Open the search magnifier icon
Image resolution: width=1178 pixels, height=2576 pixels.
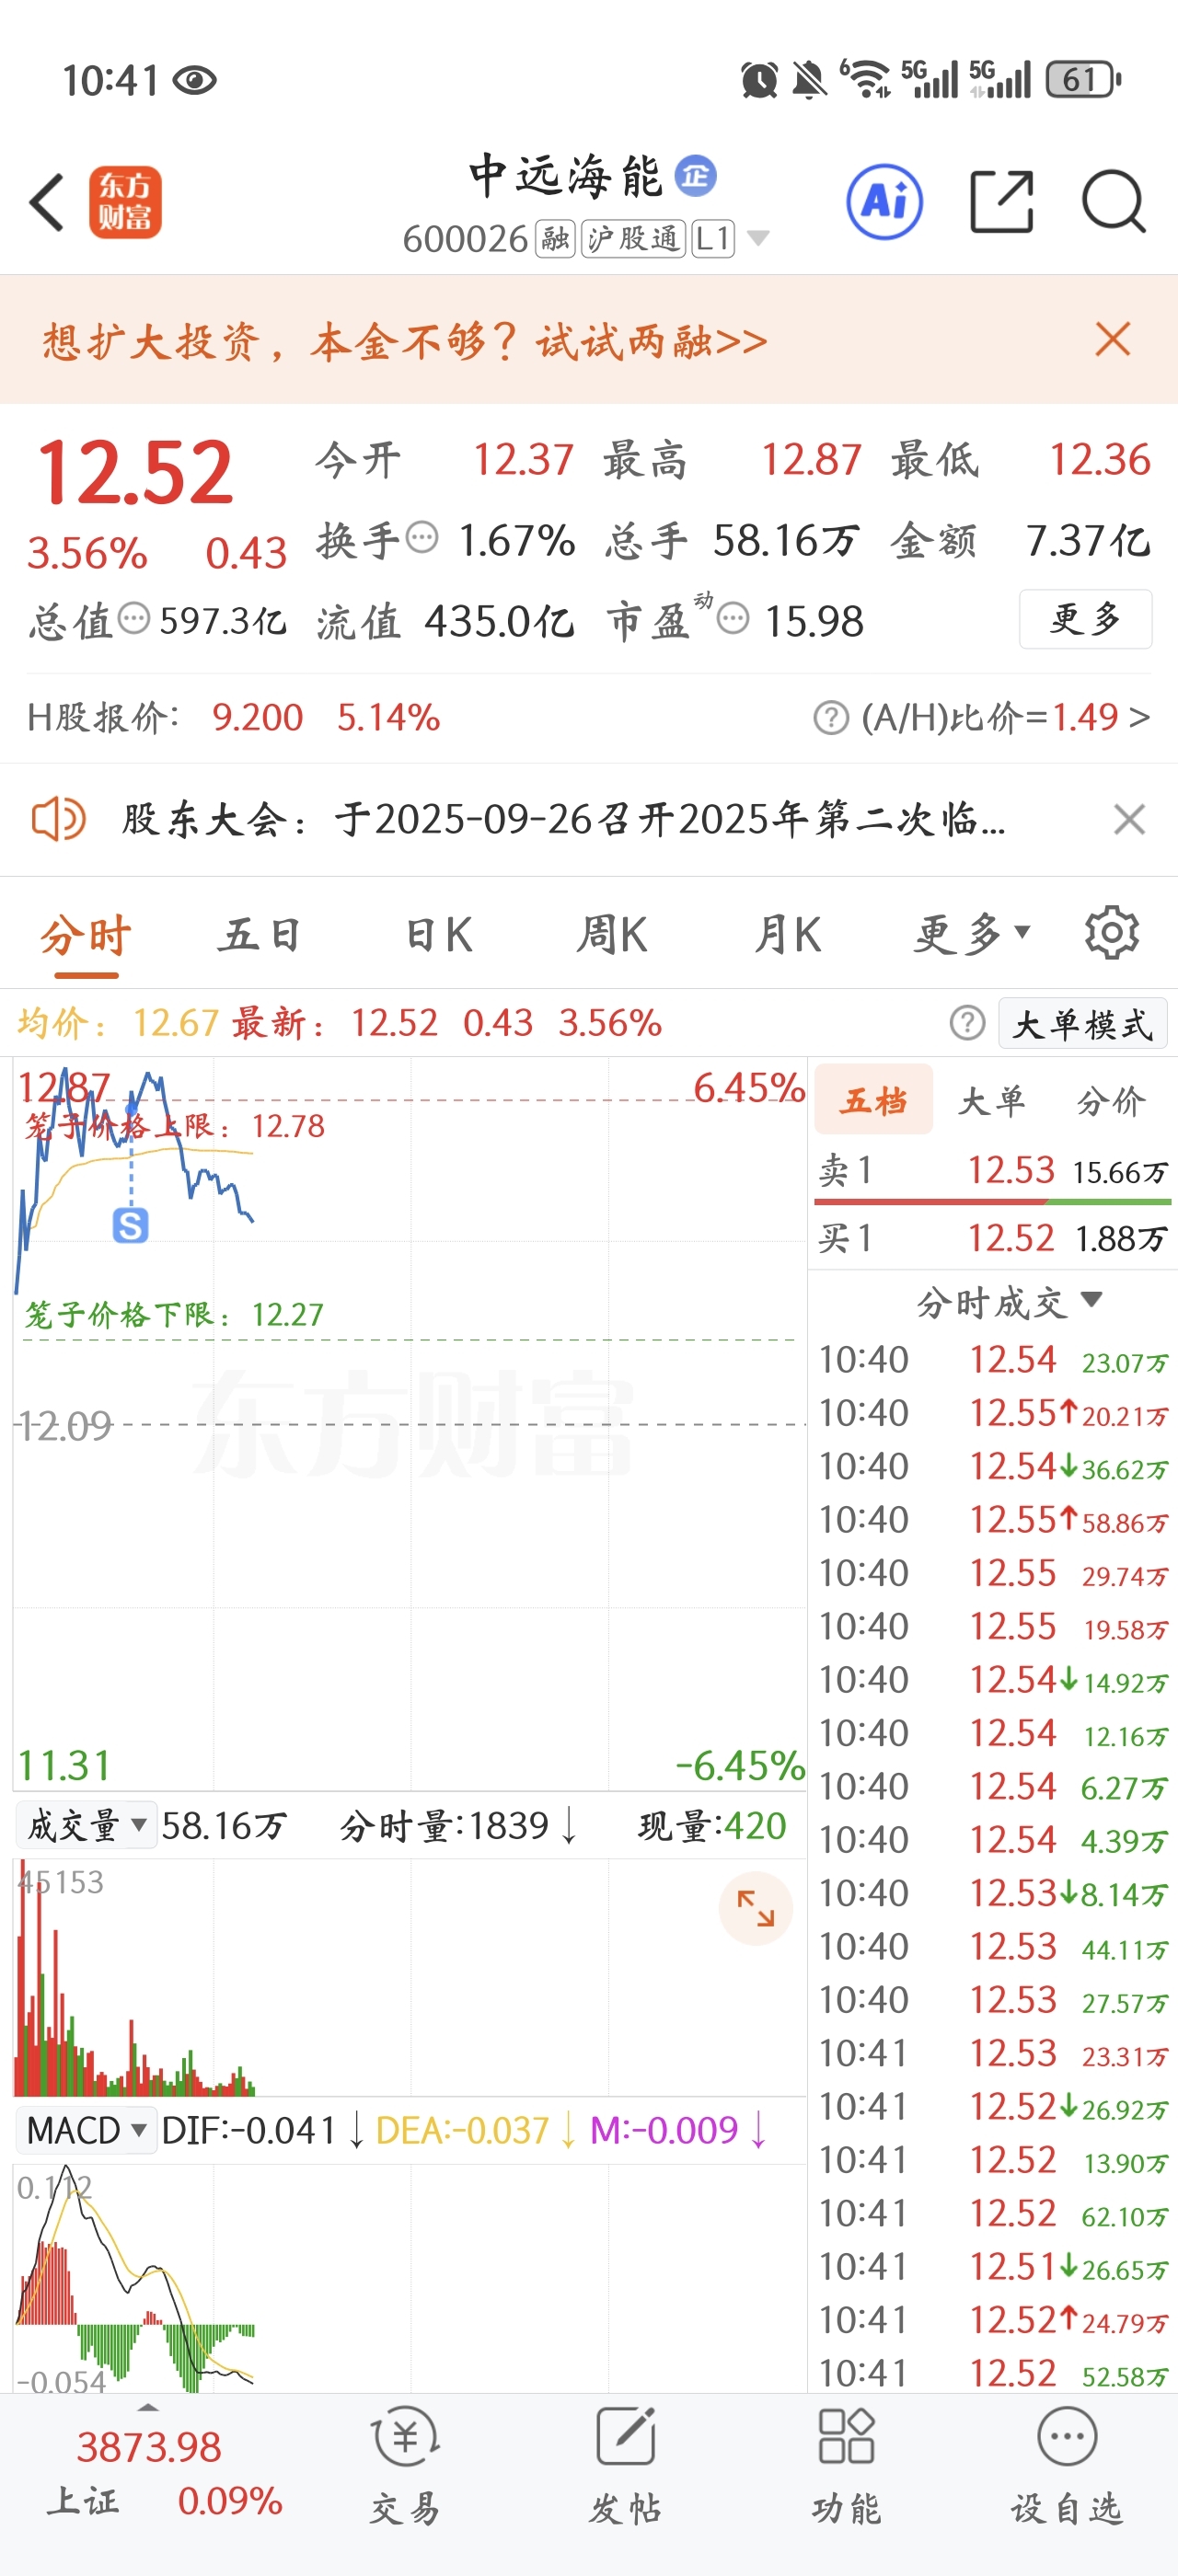[1114, 202]
